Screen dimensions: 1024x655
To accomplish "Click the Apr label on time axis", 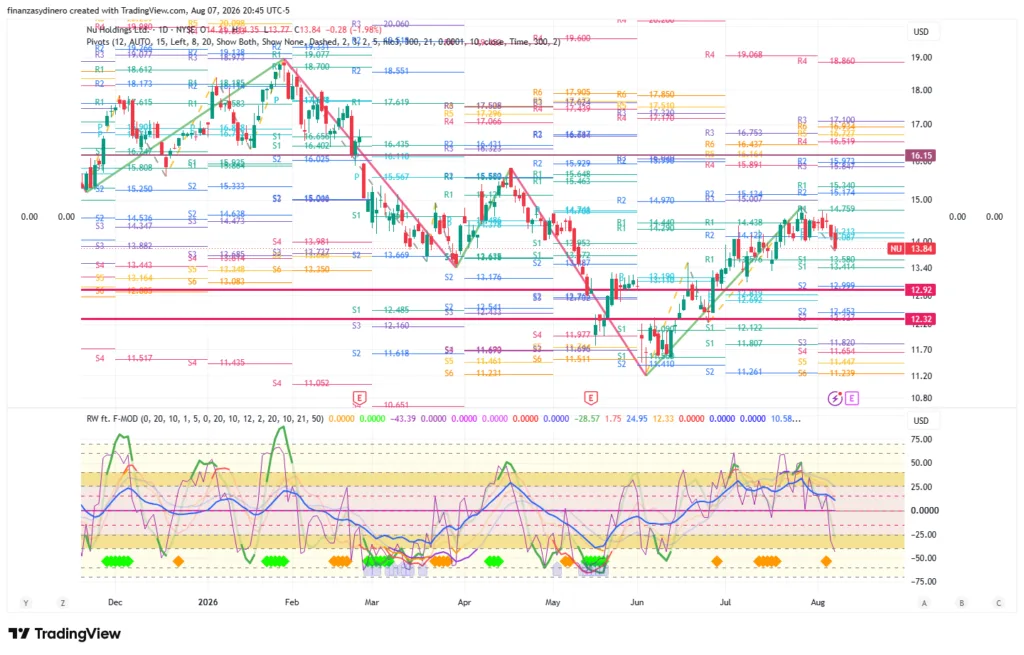I will coord(464,602).
